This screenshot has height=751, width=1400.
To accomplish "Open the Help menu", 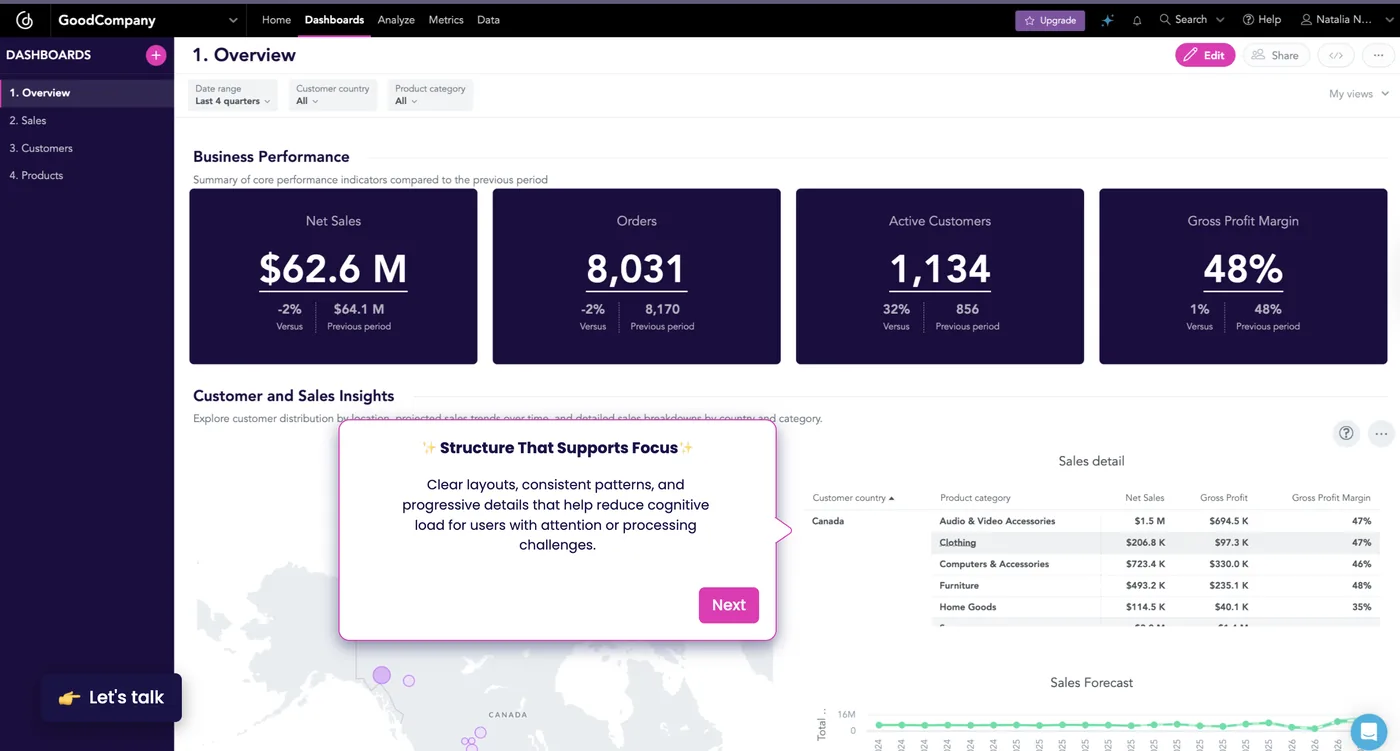I will (1262, 20).
